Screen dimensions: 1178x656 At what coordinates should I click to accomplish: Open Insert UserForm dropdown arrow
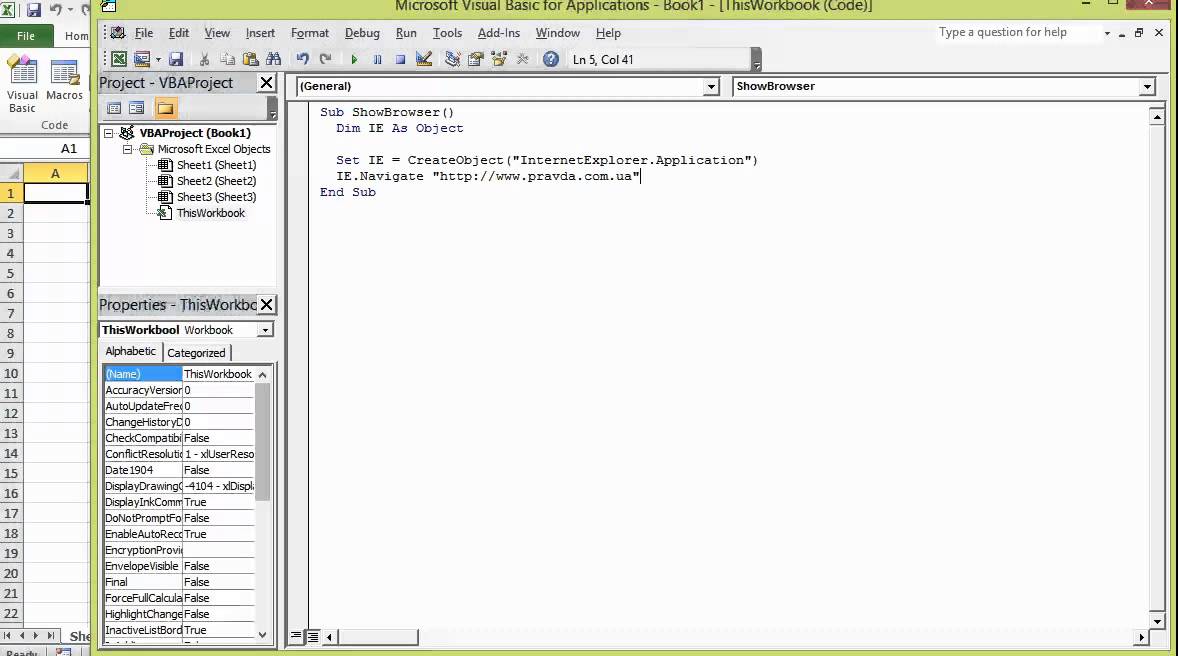coord(159,59)
